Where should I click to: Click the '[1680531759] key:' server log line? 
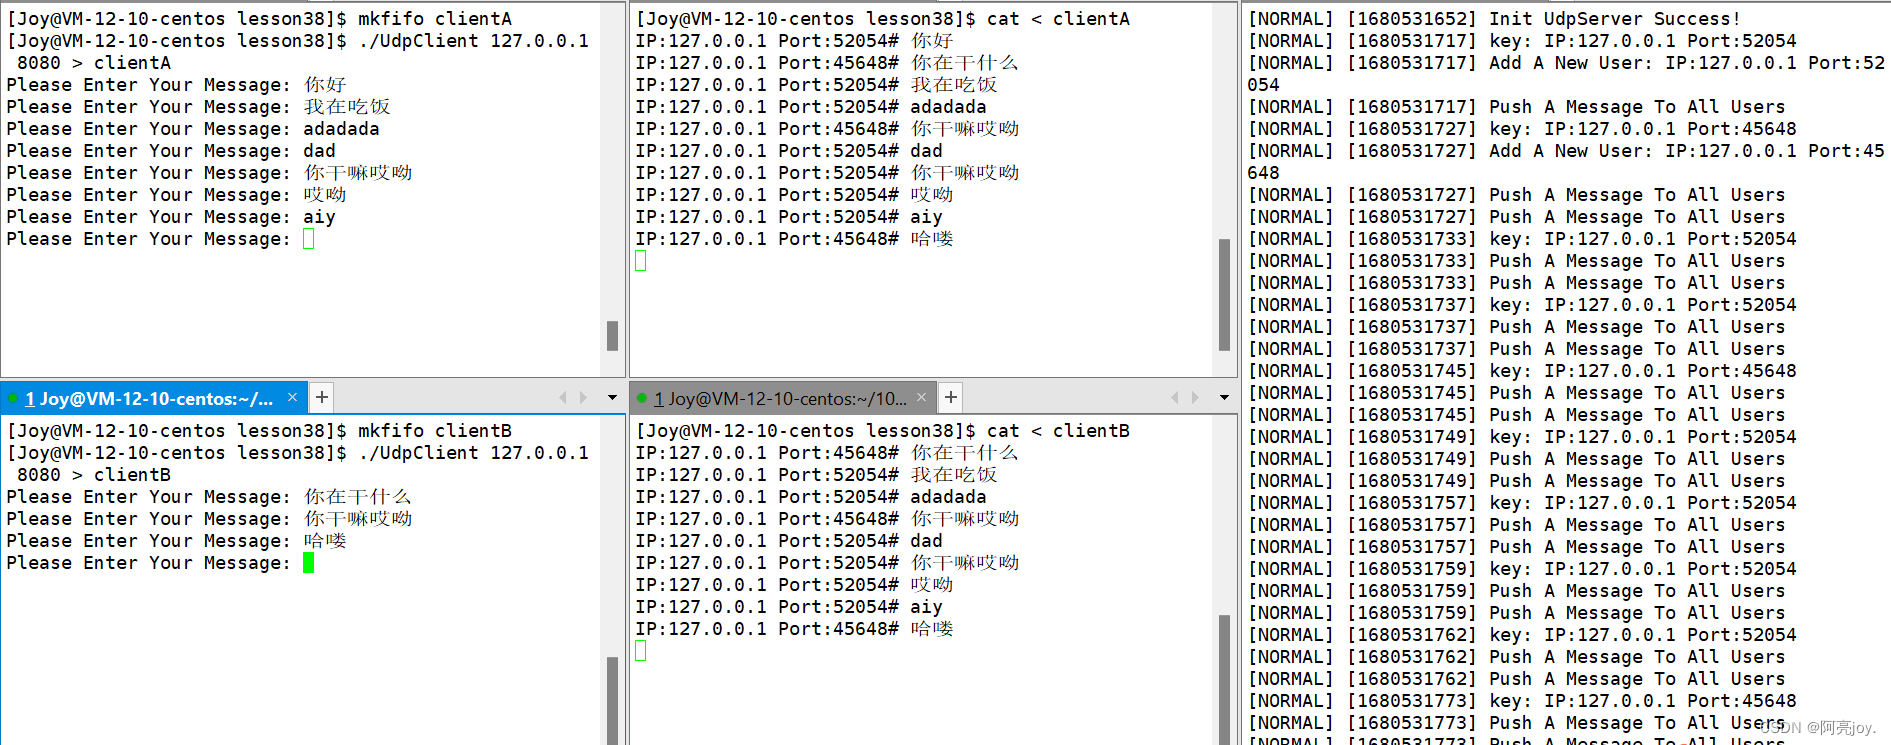point(1522,569)
